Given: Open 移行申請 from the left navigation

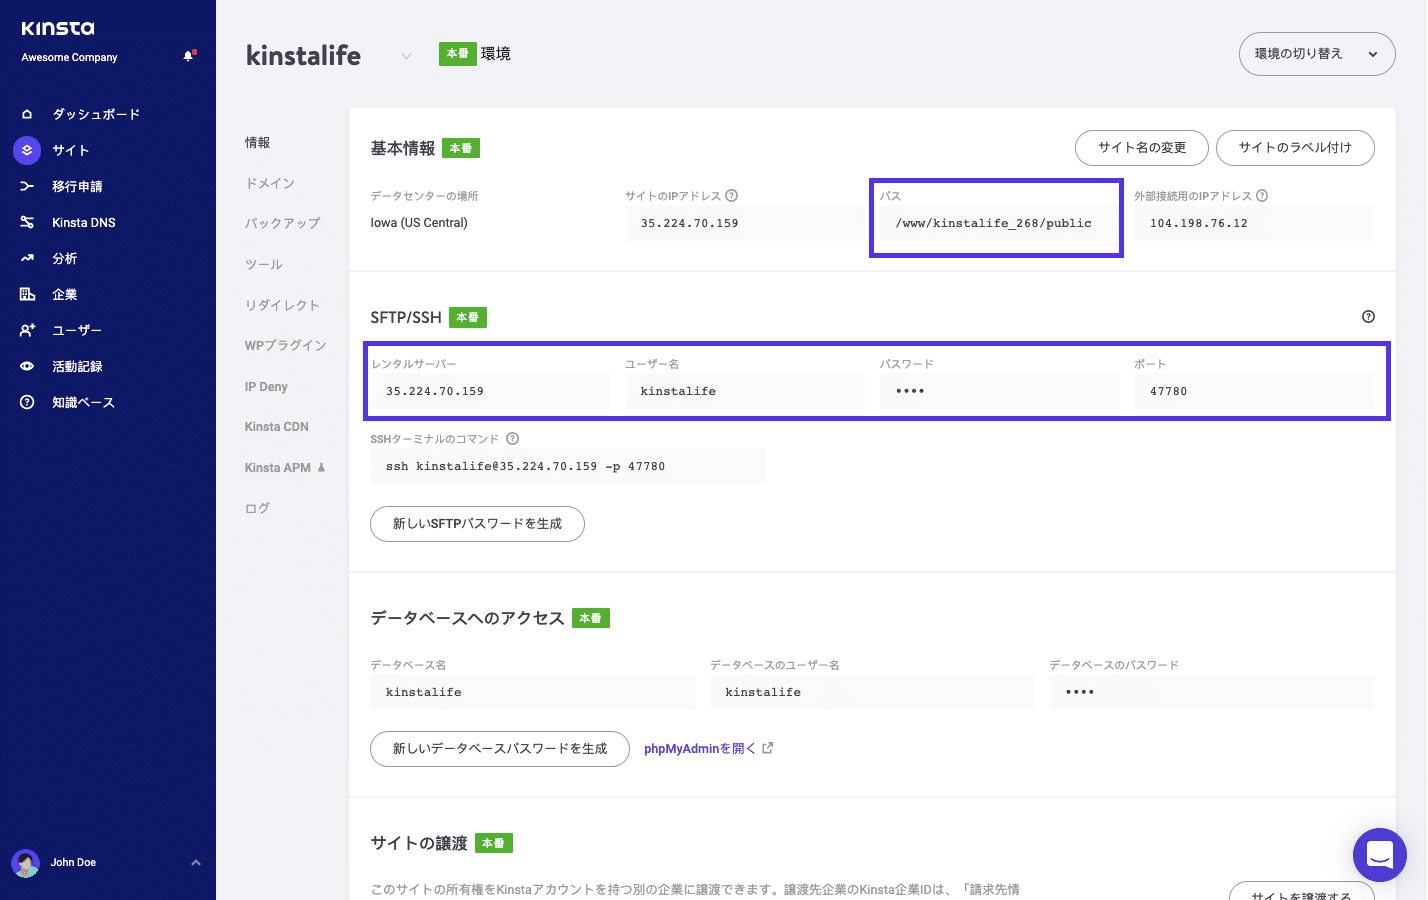Looking at the screenshot, I should click(80, 185).
